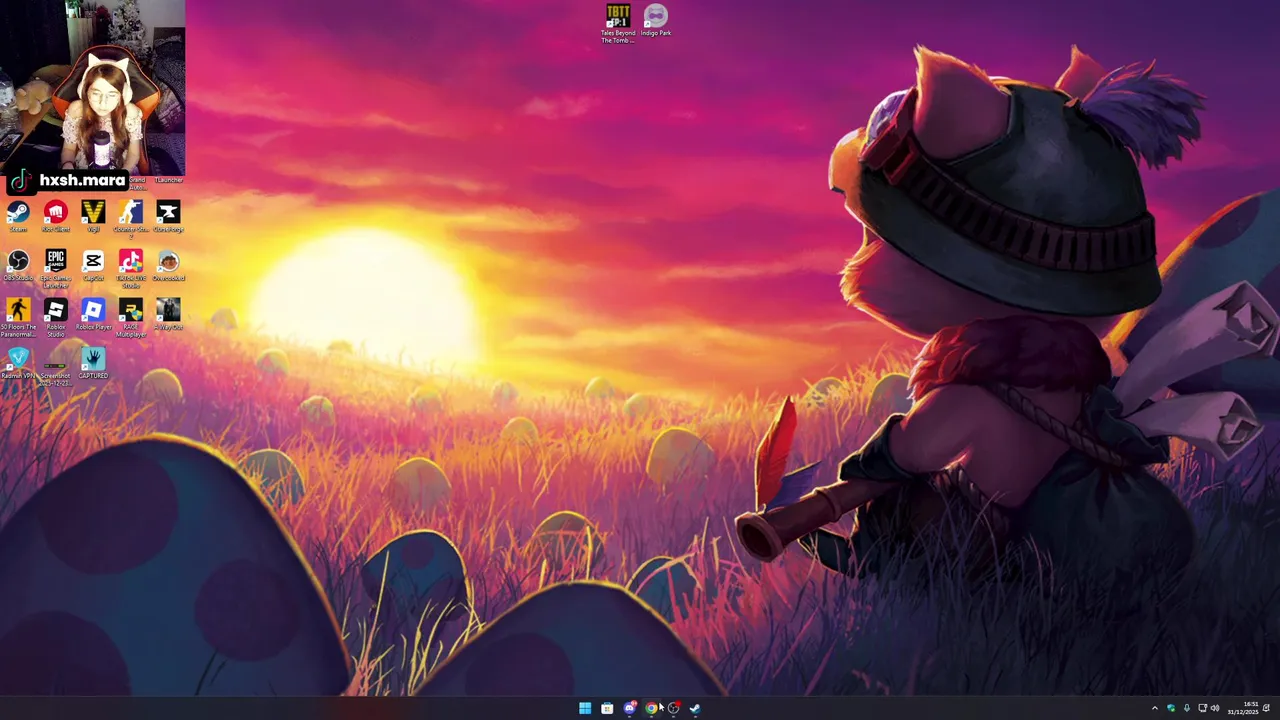
Task: Select the OBS Studio desktop shortcut
Action: 18,265
